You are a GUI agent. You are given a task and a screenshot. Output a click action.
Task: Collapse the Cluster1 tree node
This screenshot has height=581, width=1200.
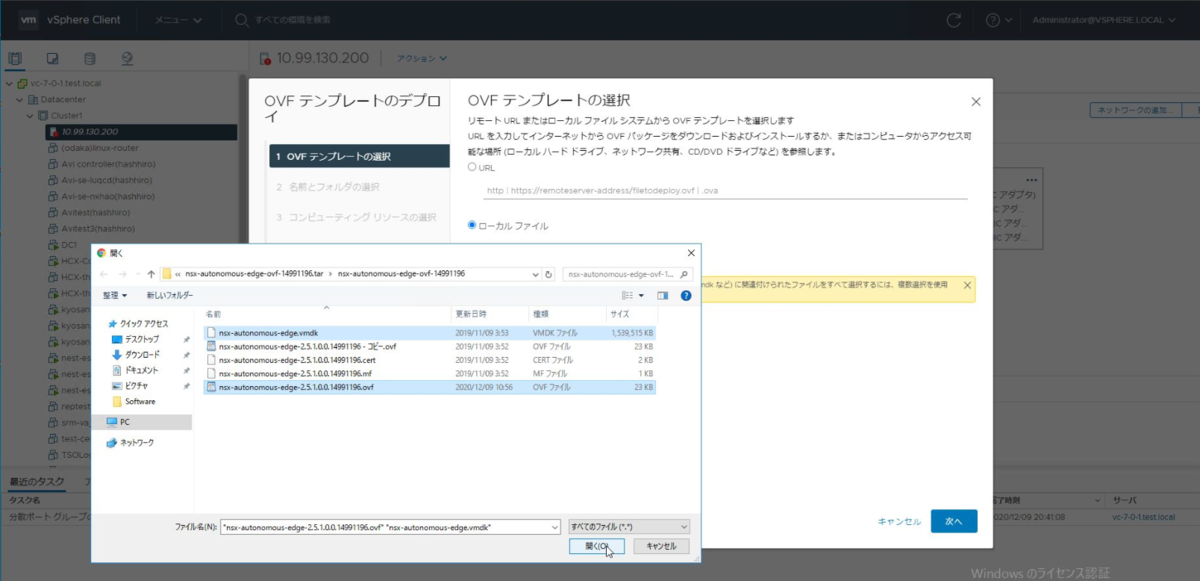point(29,115)
